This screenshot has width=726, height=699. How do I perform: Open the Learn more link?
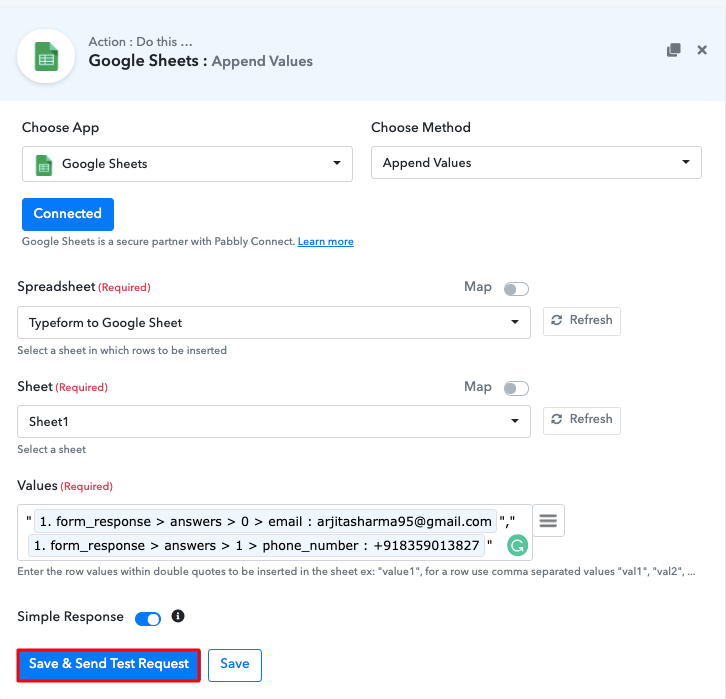(325, 242)
